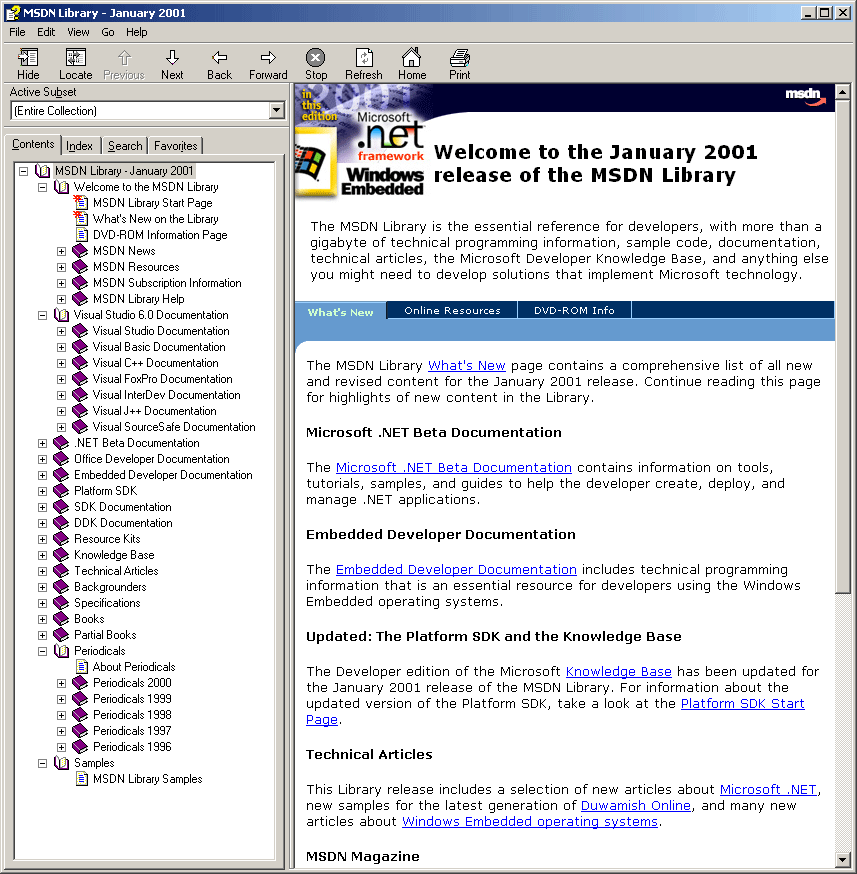857x874 pixels.
Task: Click the Books node book icon
Action: coord(61,619)
